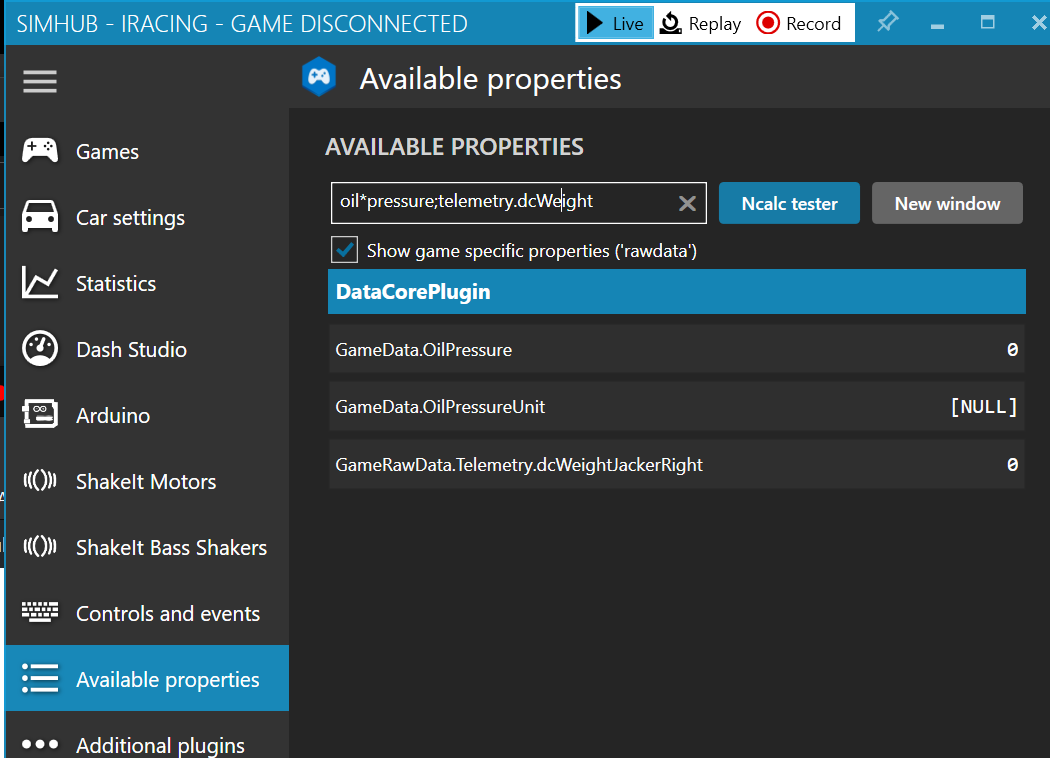The image size is (1050, 758).
Task: Open the Ncalc tester
Action: click(790, 203)
